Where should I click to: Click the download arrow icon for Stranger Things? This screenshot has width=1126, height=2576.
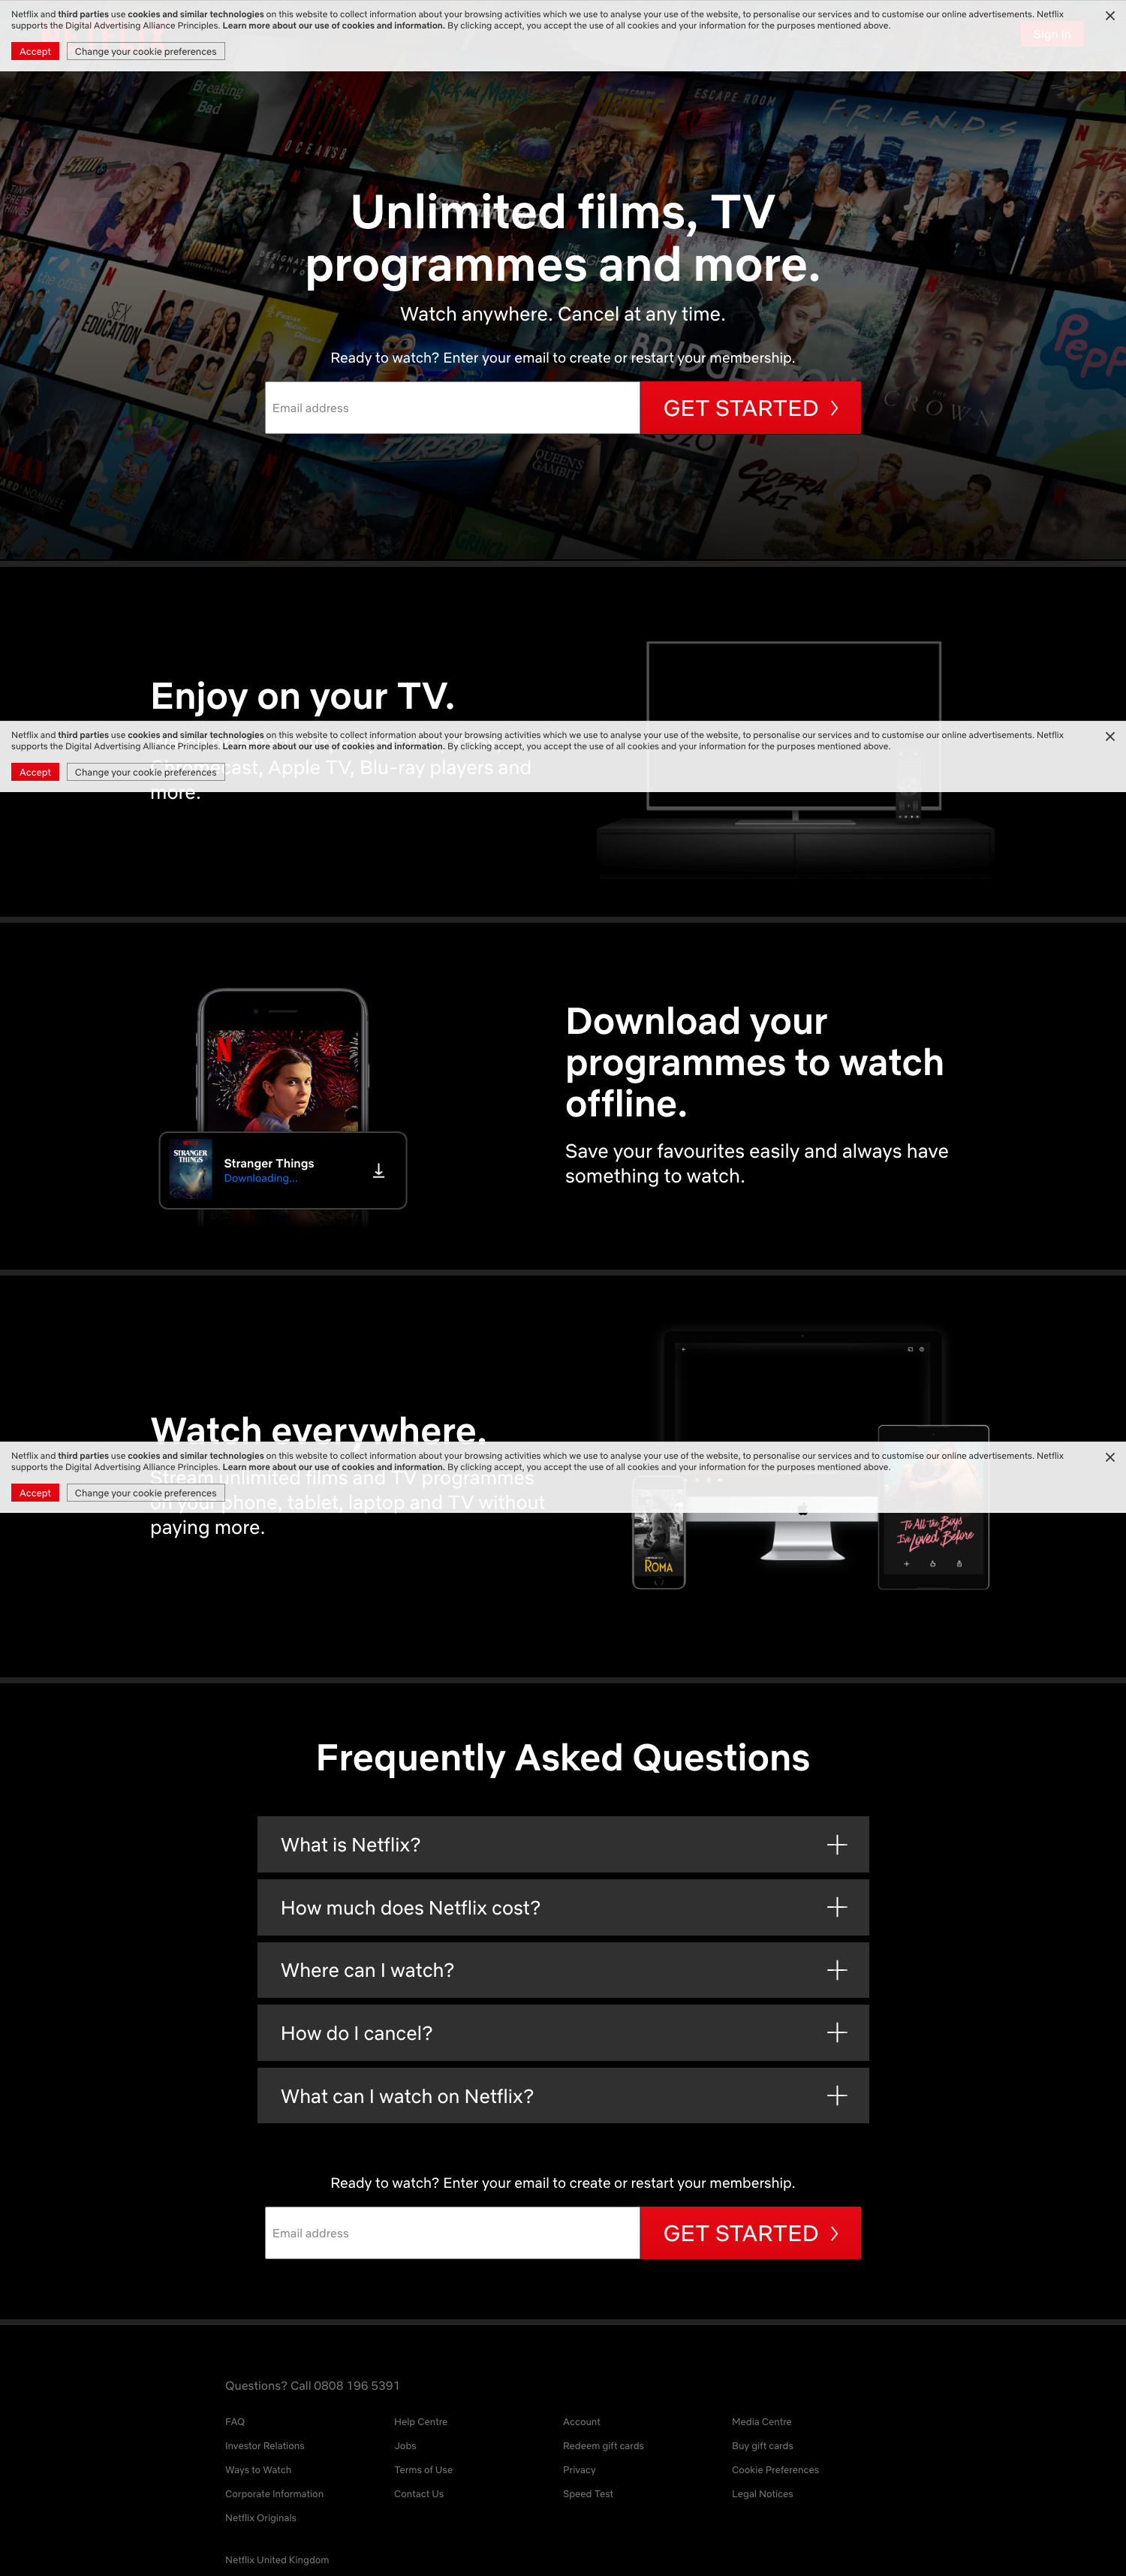378,1170
